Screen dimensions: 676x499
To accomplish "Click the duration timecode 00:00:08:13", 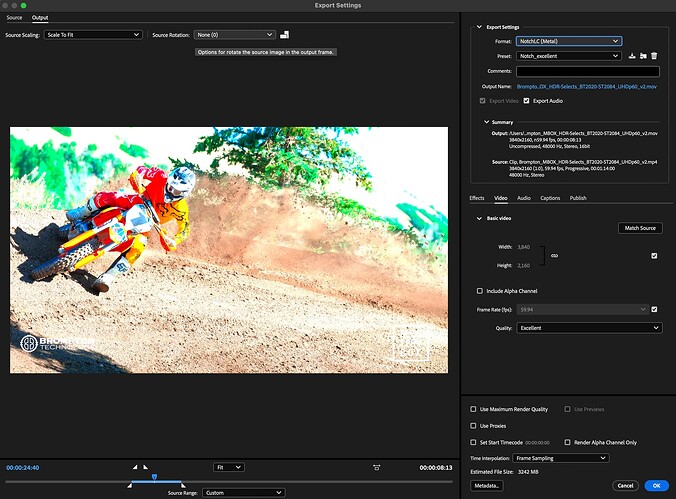I will point(436,468).
